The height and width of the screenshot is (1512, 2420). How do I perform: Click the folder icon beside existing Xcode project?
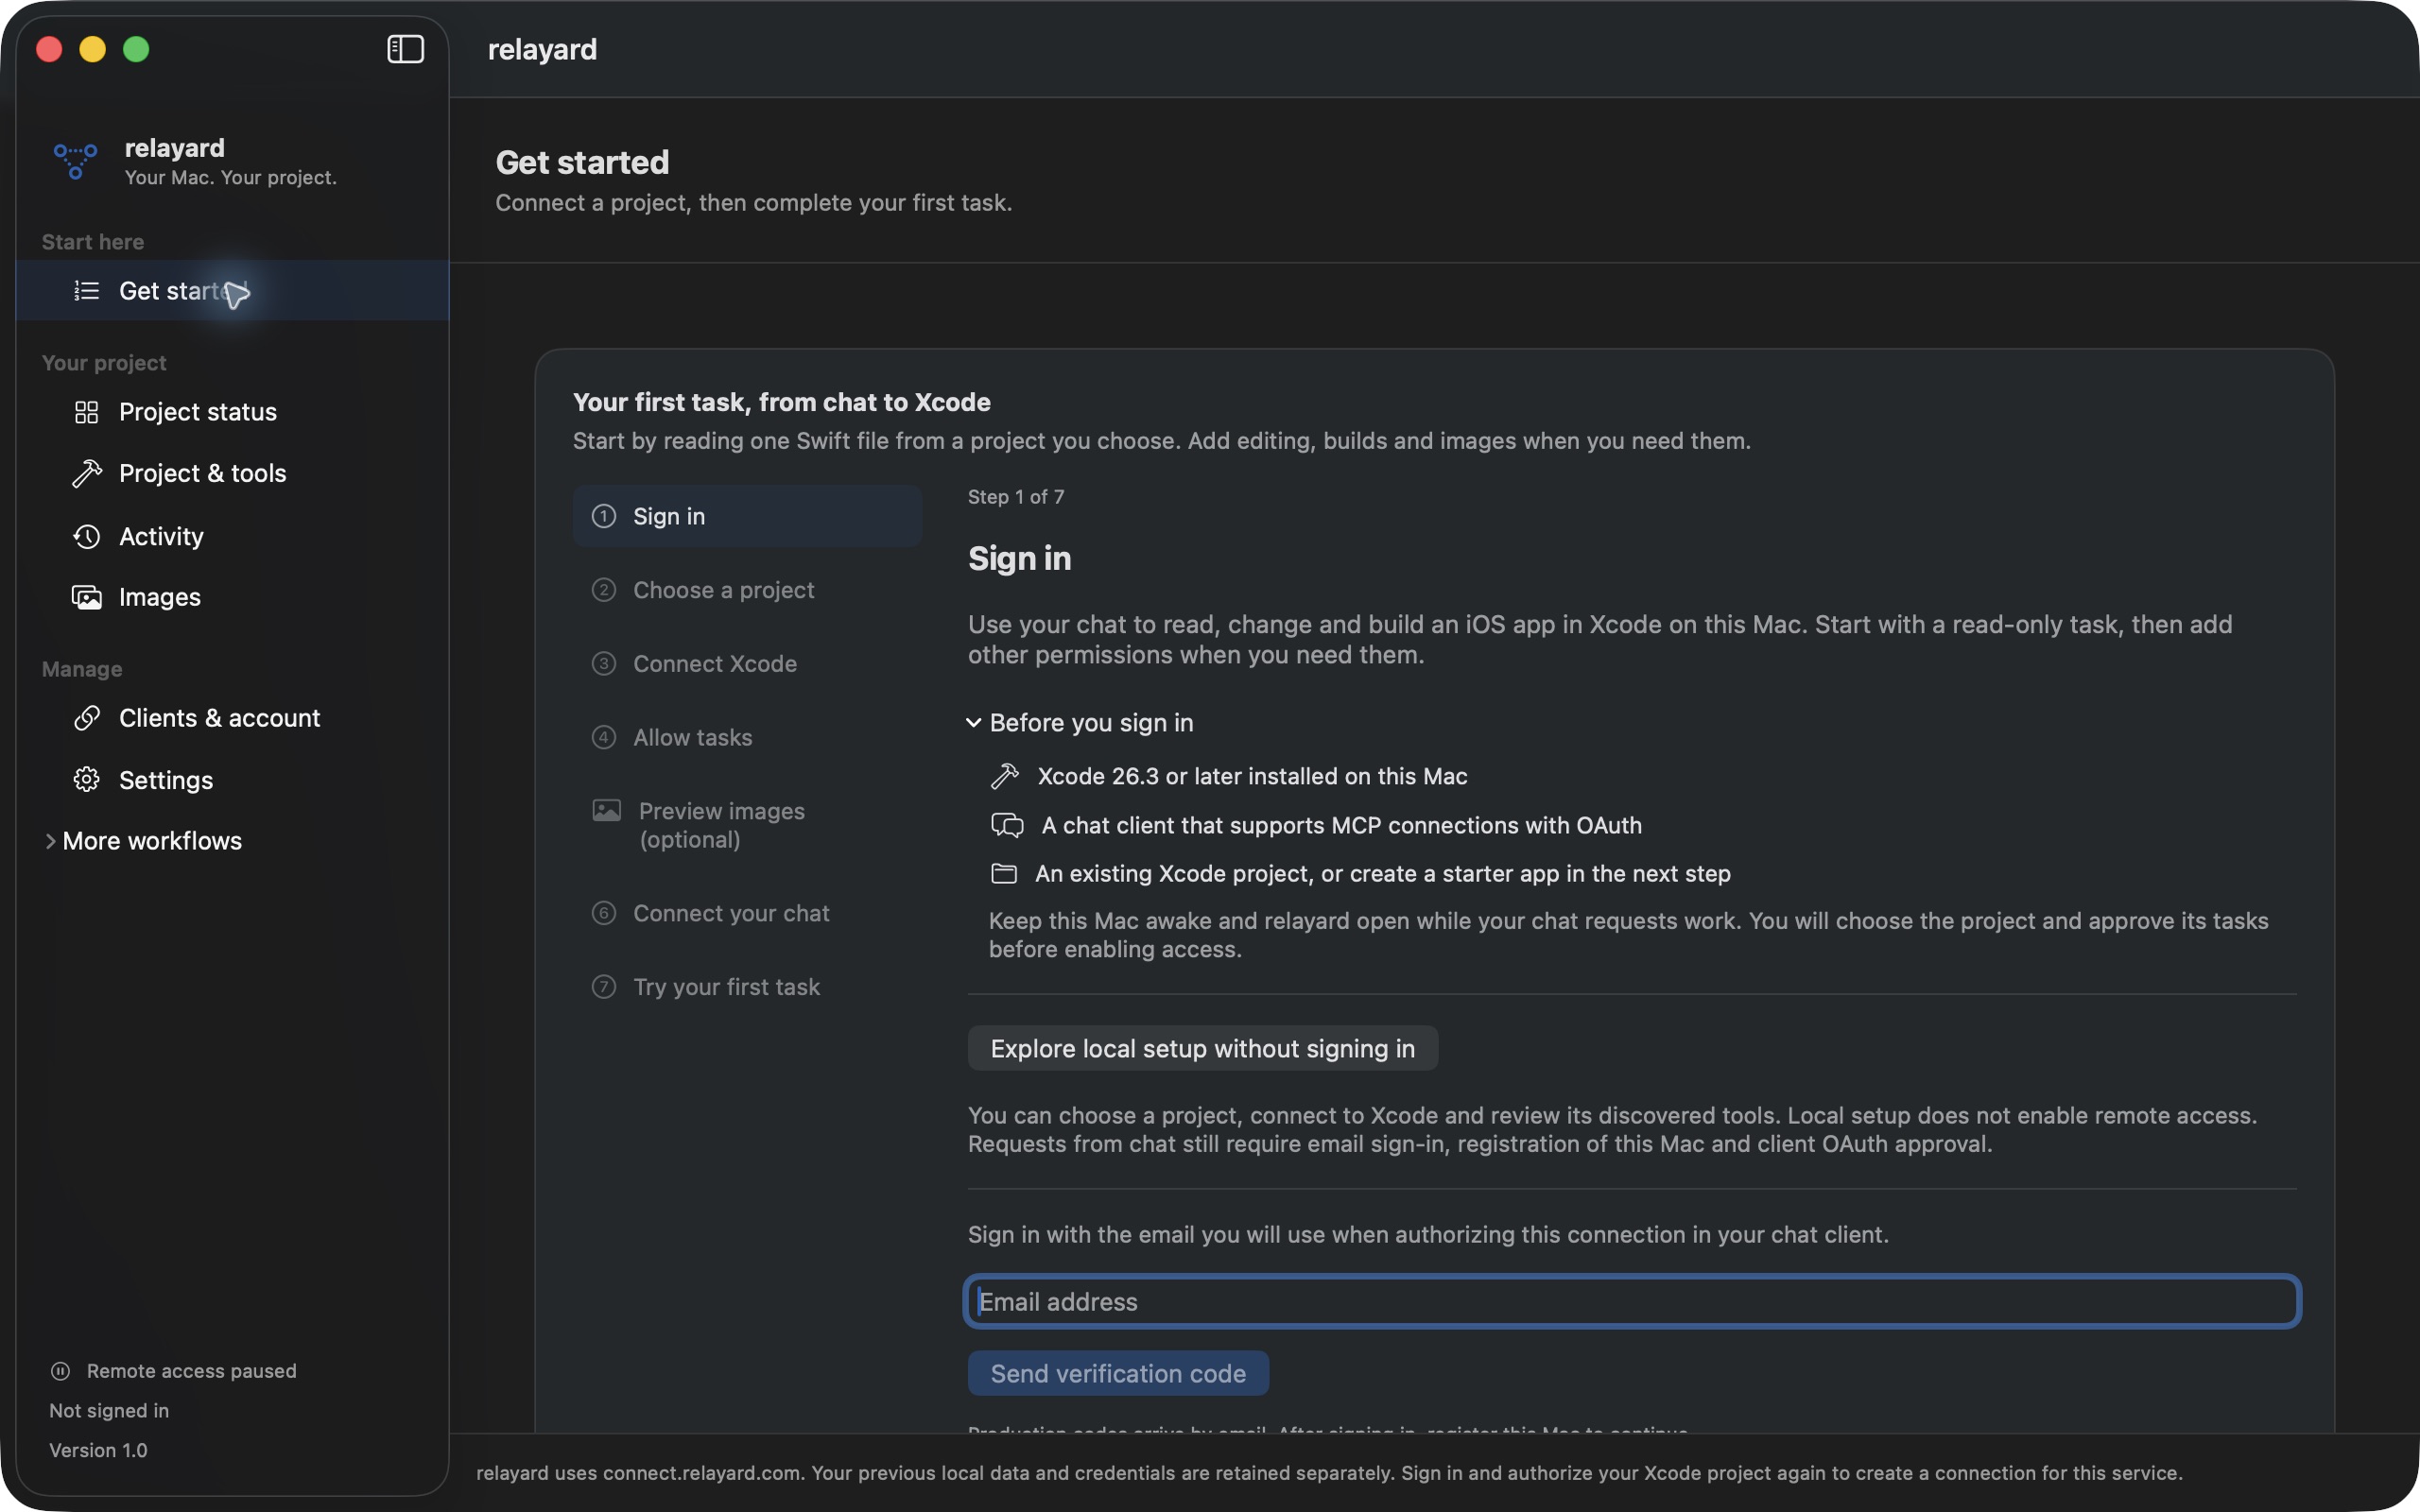point(1004,874)
